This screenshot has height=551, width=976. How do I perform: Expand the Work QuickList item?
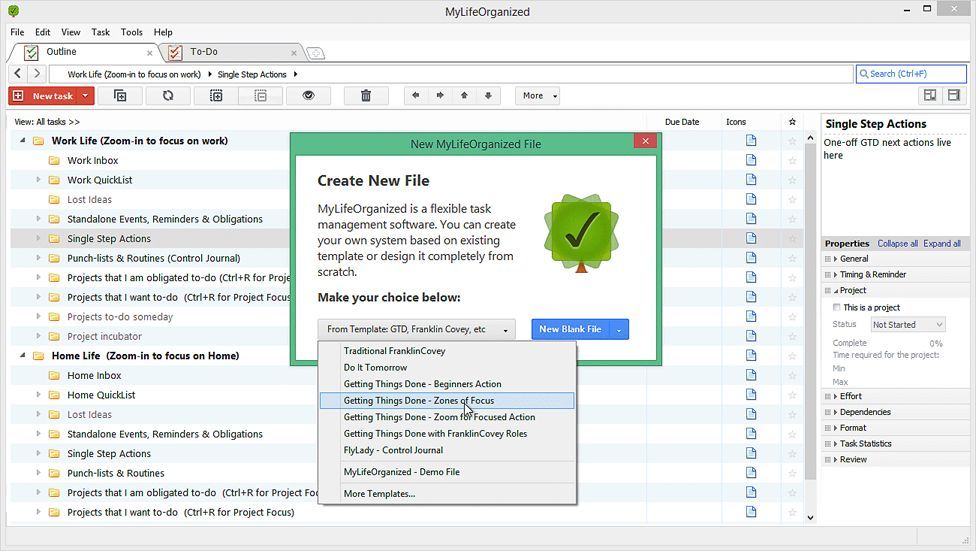[x=38, y=180]
